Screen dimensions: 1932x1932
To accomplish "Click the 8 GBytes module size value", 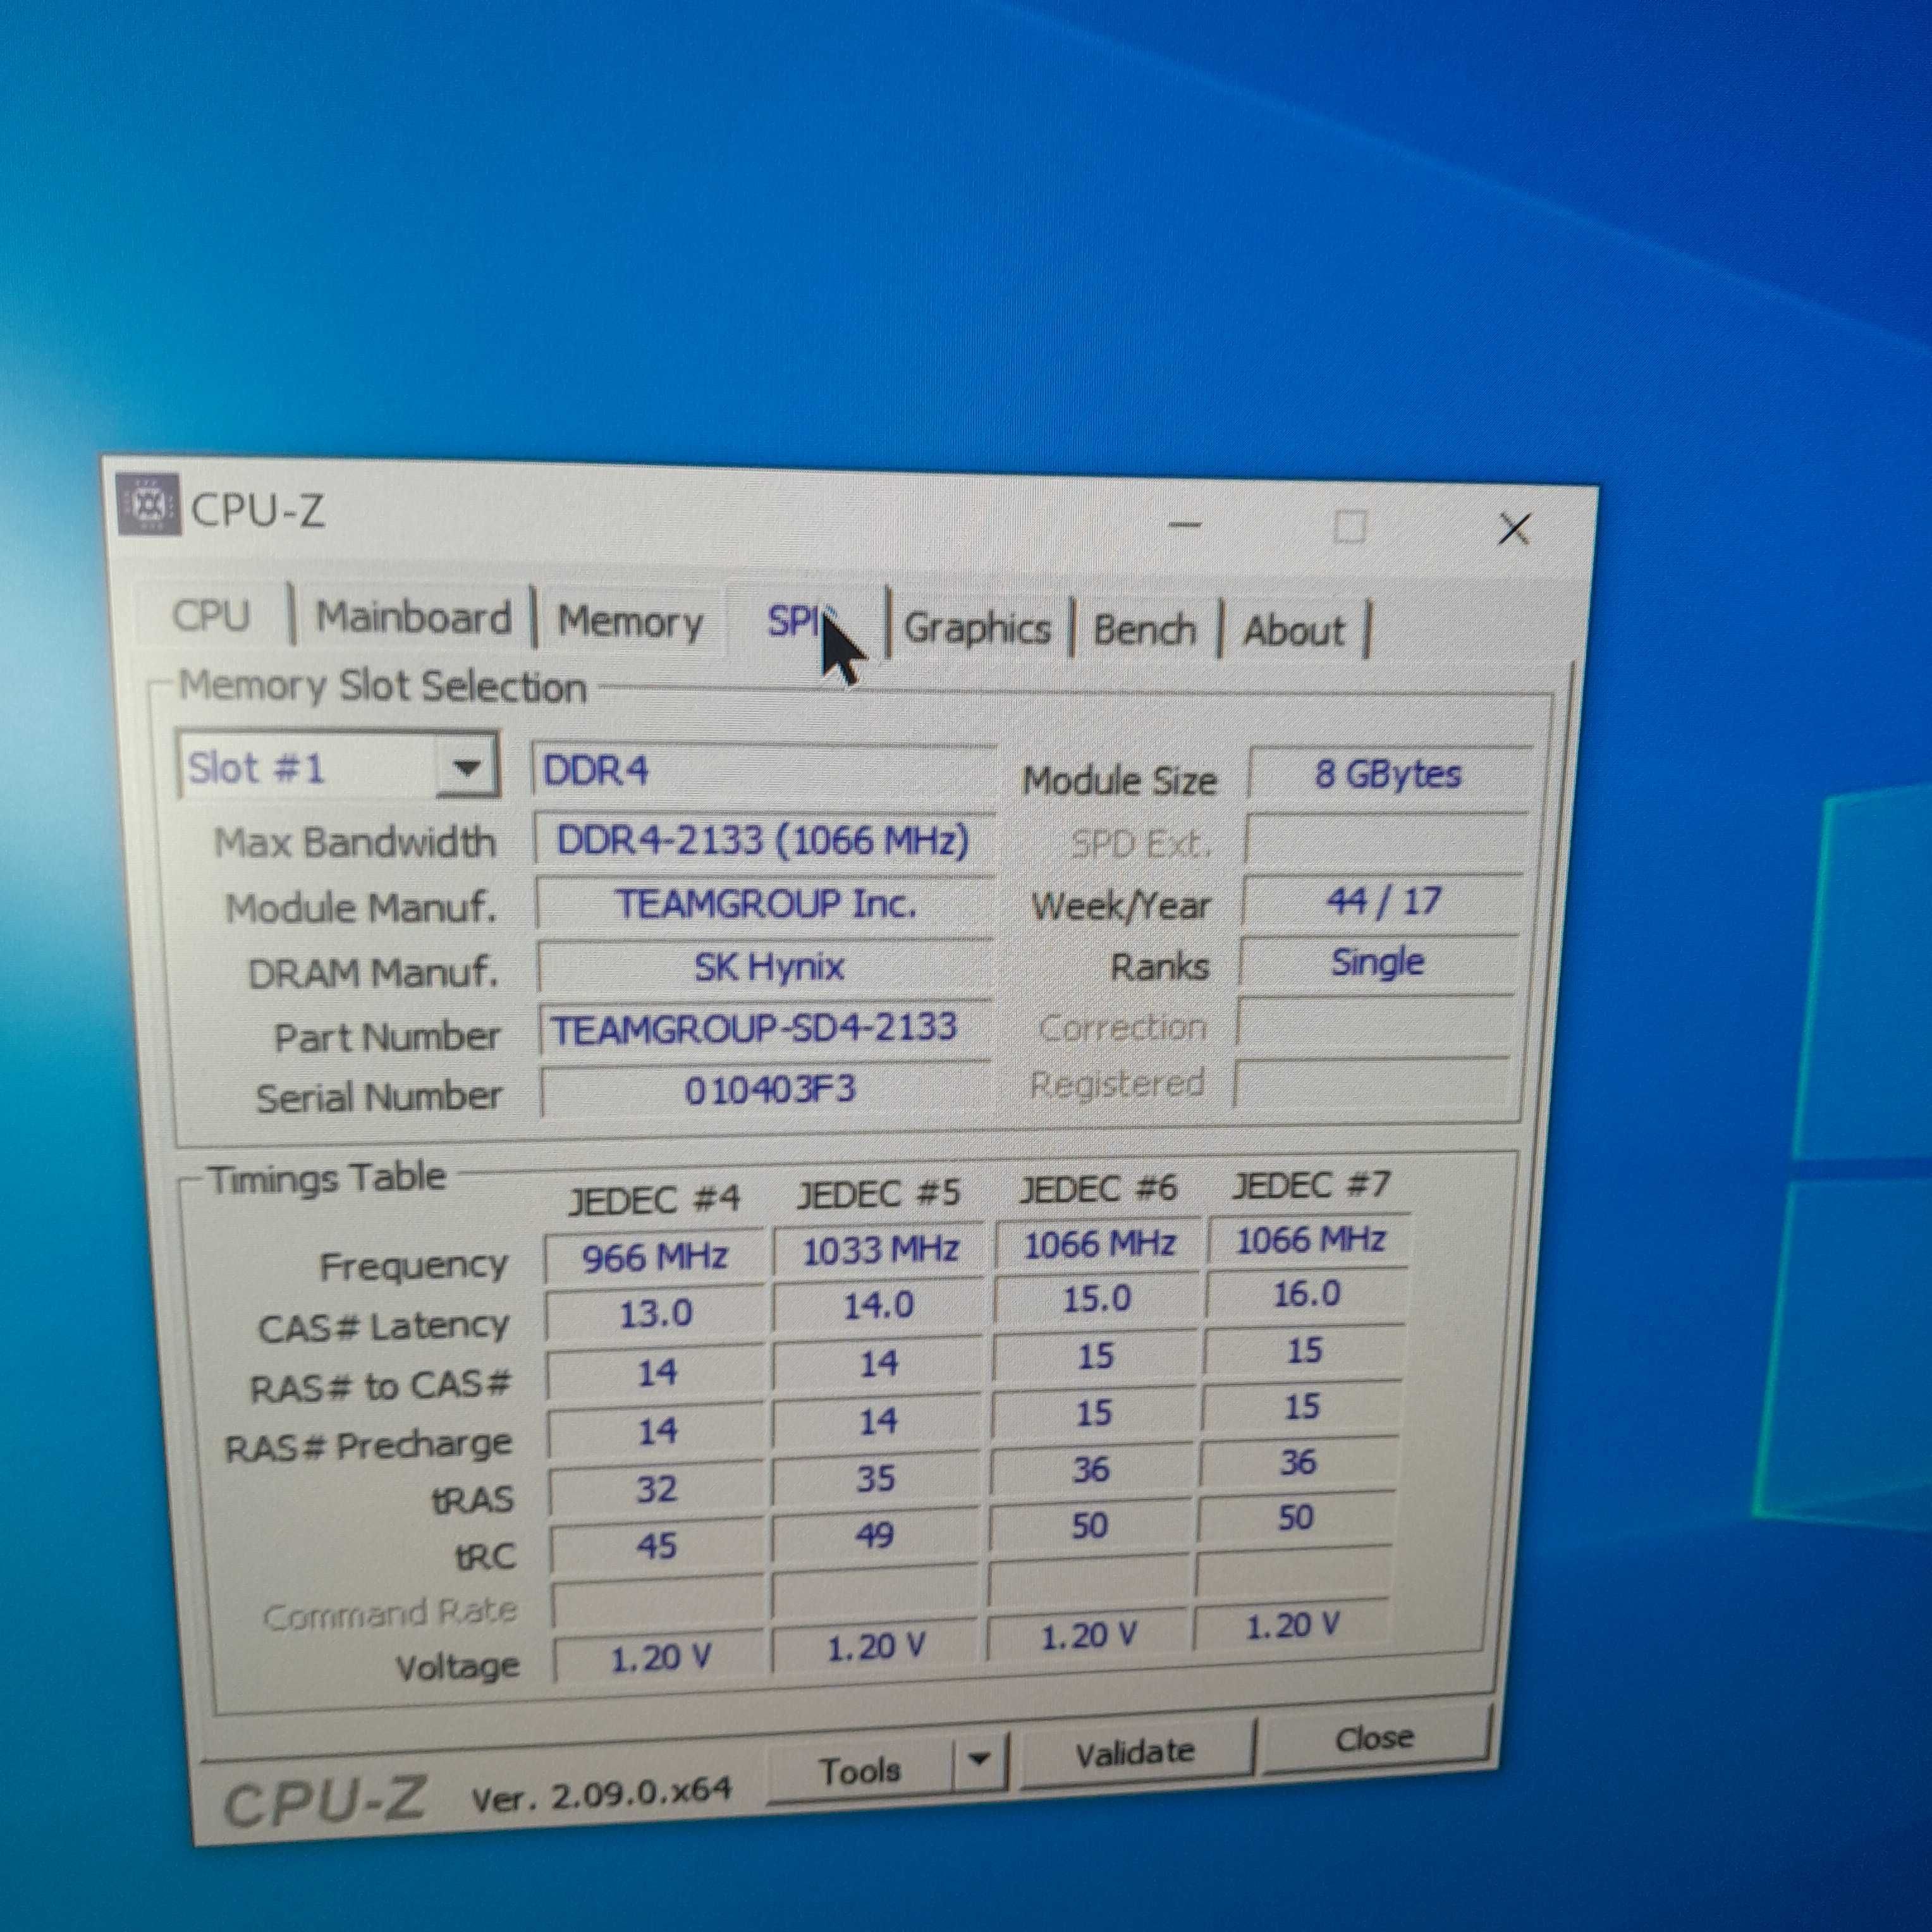I will (x=1389, y=774).
